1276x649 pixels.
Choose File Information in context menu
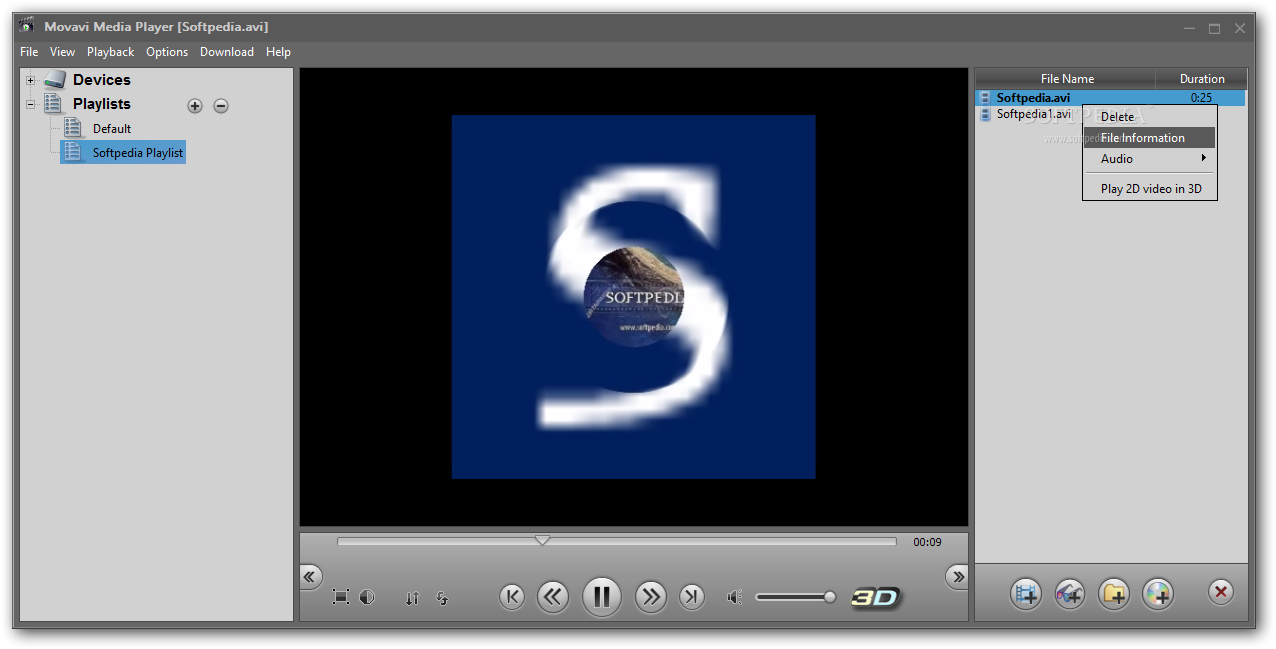1149,138
